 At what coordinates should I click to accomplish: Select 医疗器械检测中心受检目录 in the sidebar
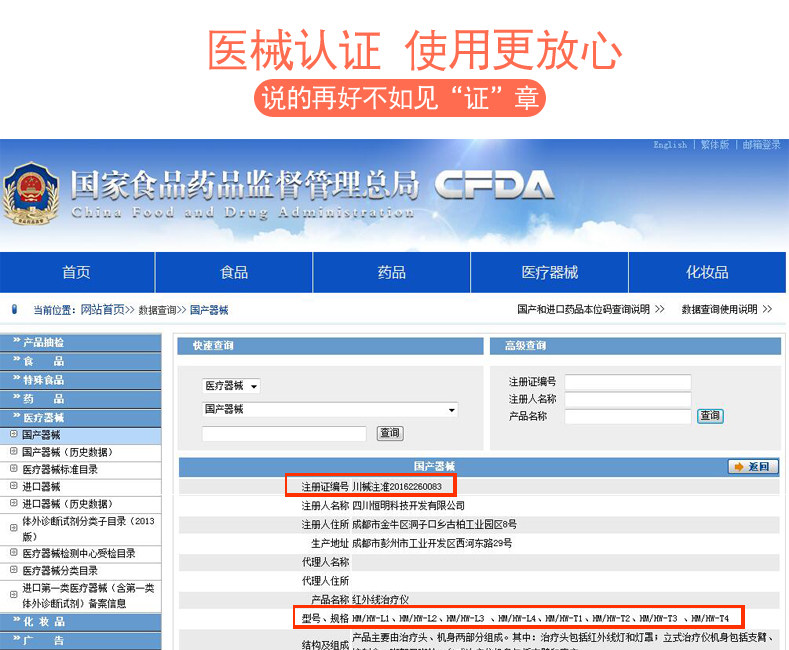click(x=79, y=553)
